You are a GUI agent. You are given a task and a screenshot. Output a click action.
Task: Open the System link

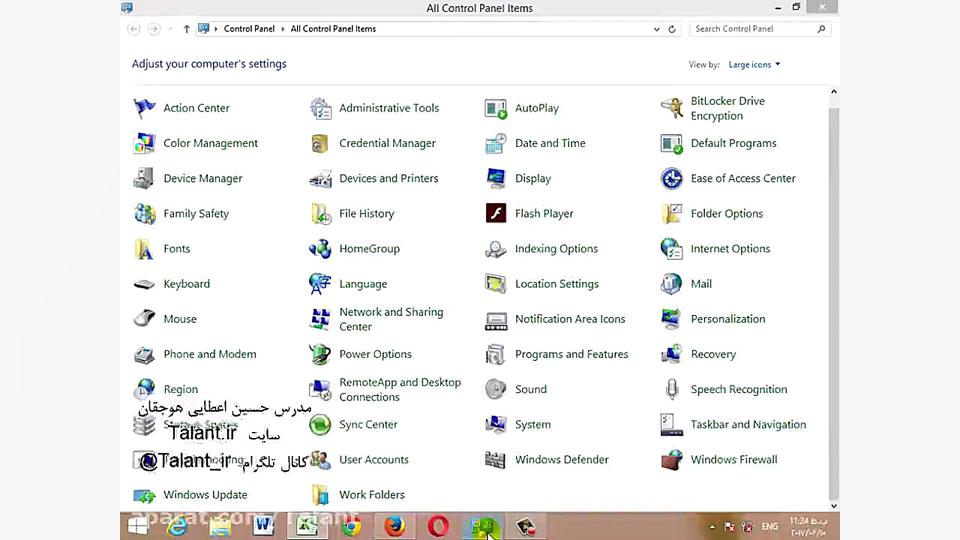pos(533,424)
